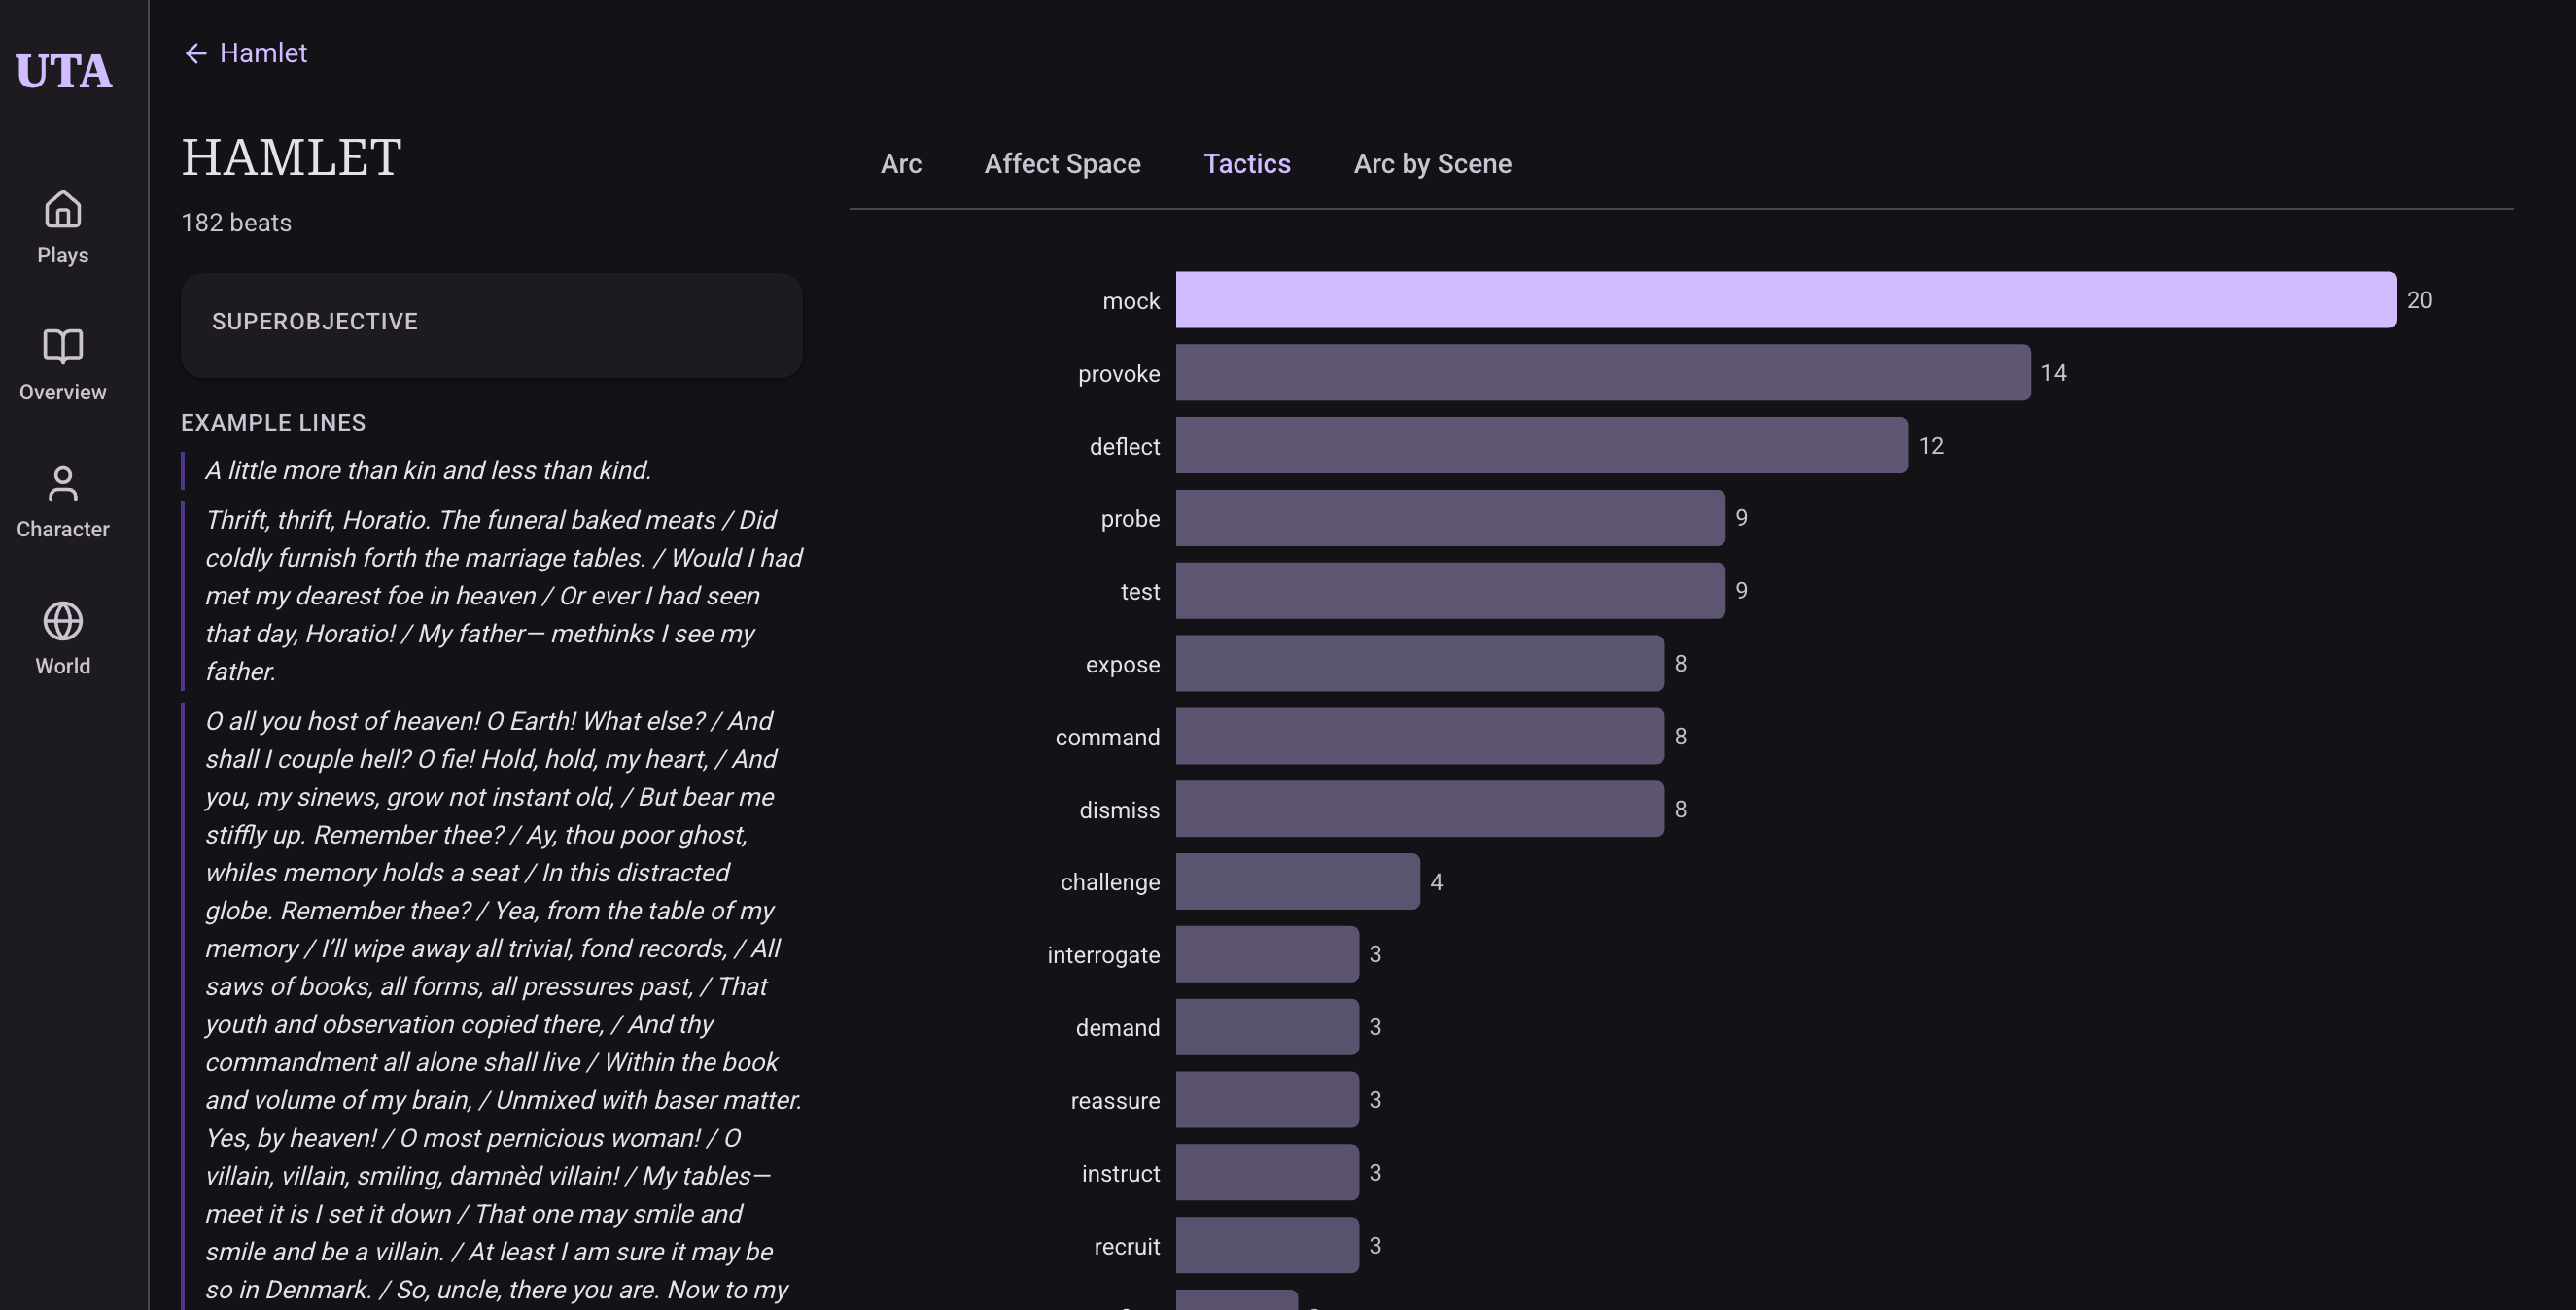
Task: Open the Arc by Scene tab
Action: 1432,164
